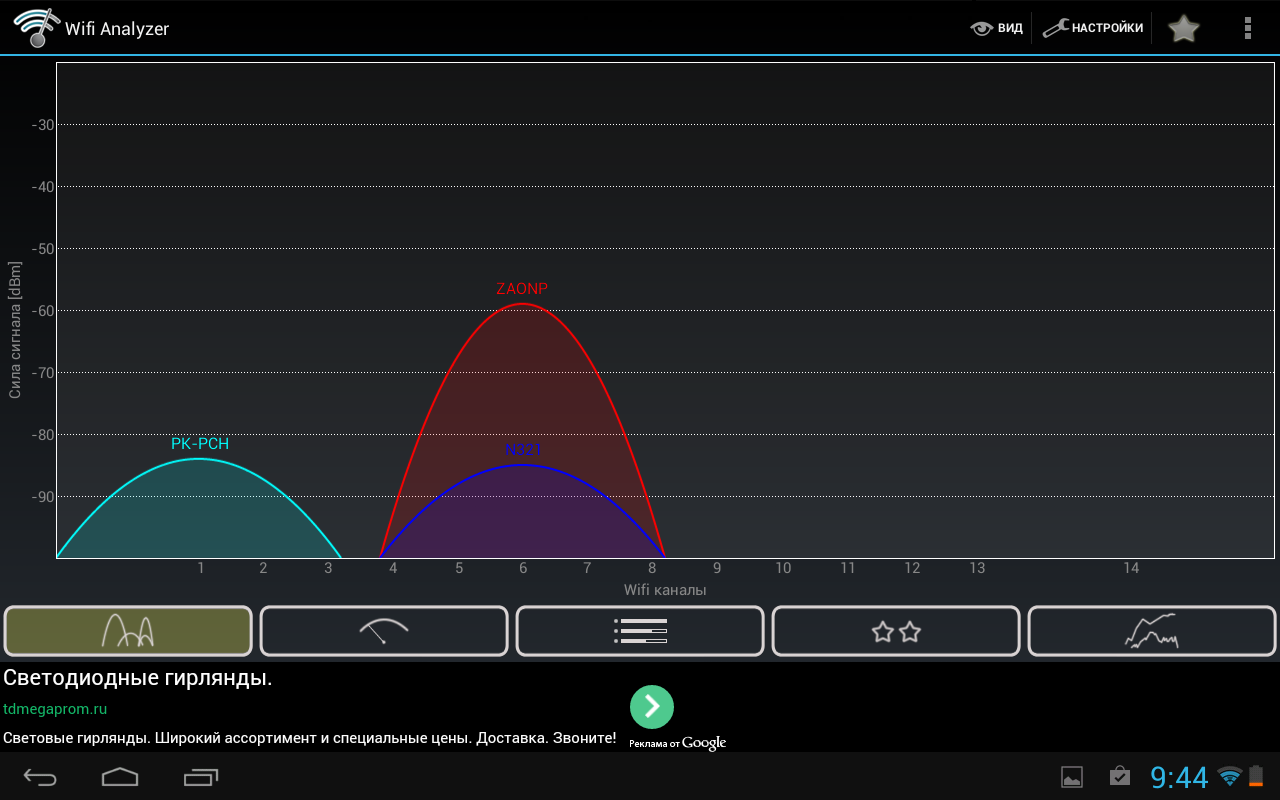
Task: Select the N321 network label
Action: (x=523, y=450)
